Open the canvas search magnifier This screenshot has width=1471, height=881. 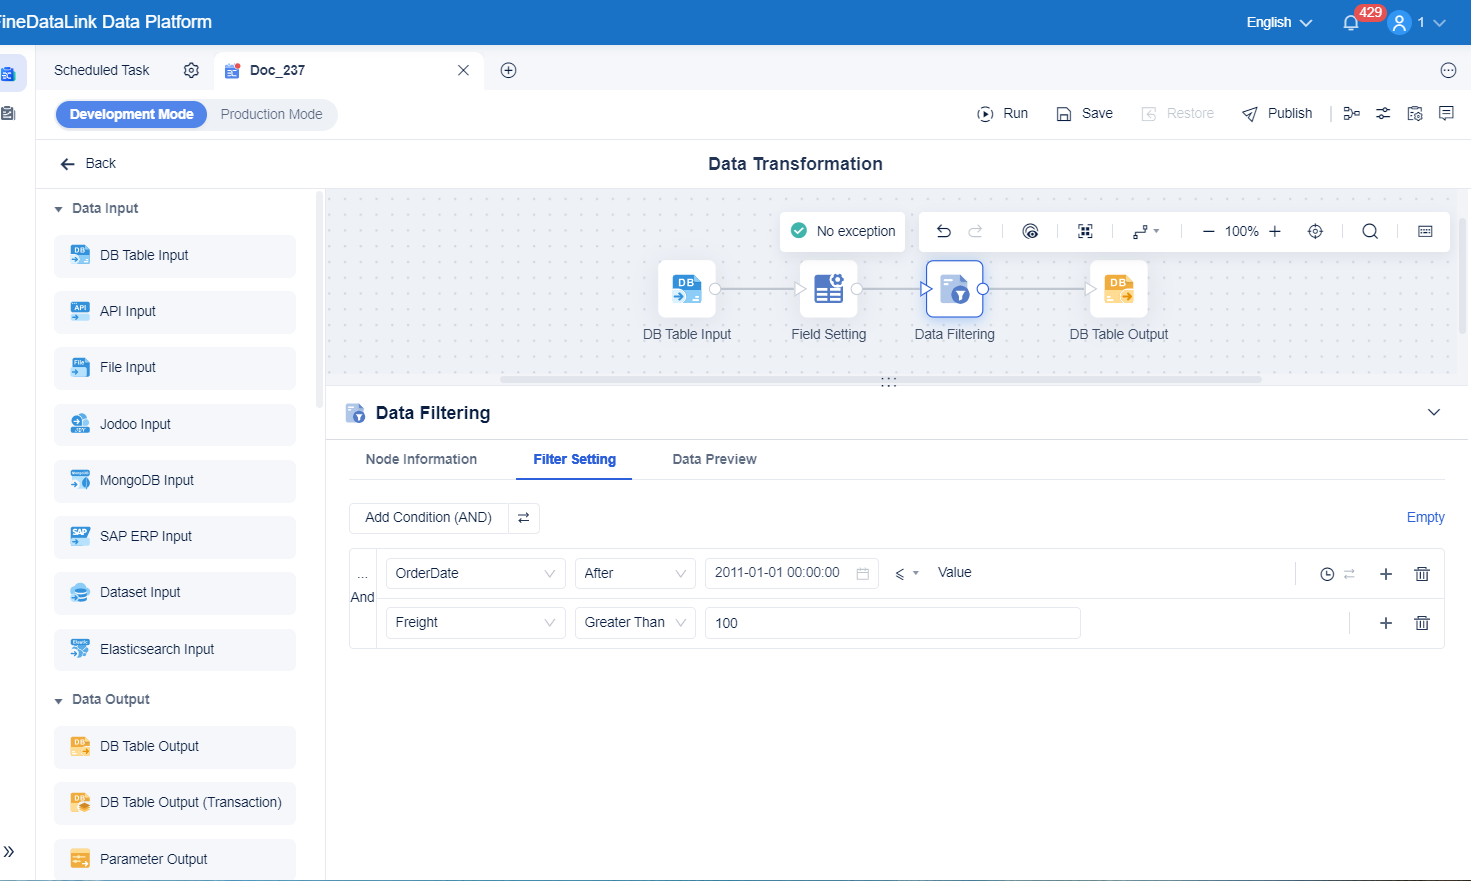pyautogui.click(x=1370, y=231)
